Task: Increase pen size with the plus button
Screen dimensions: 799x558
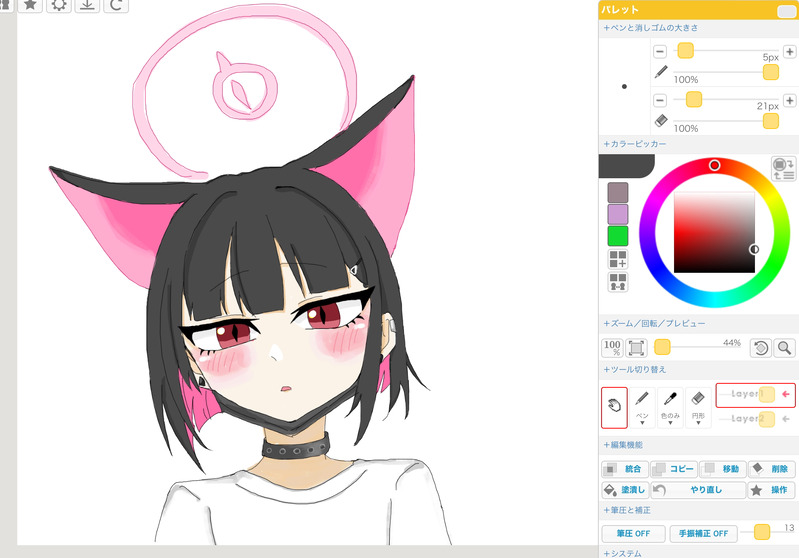Action: tap(789, 51)
